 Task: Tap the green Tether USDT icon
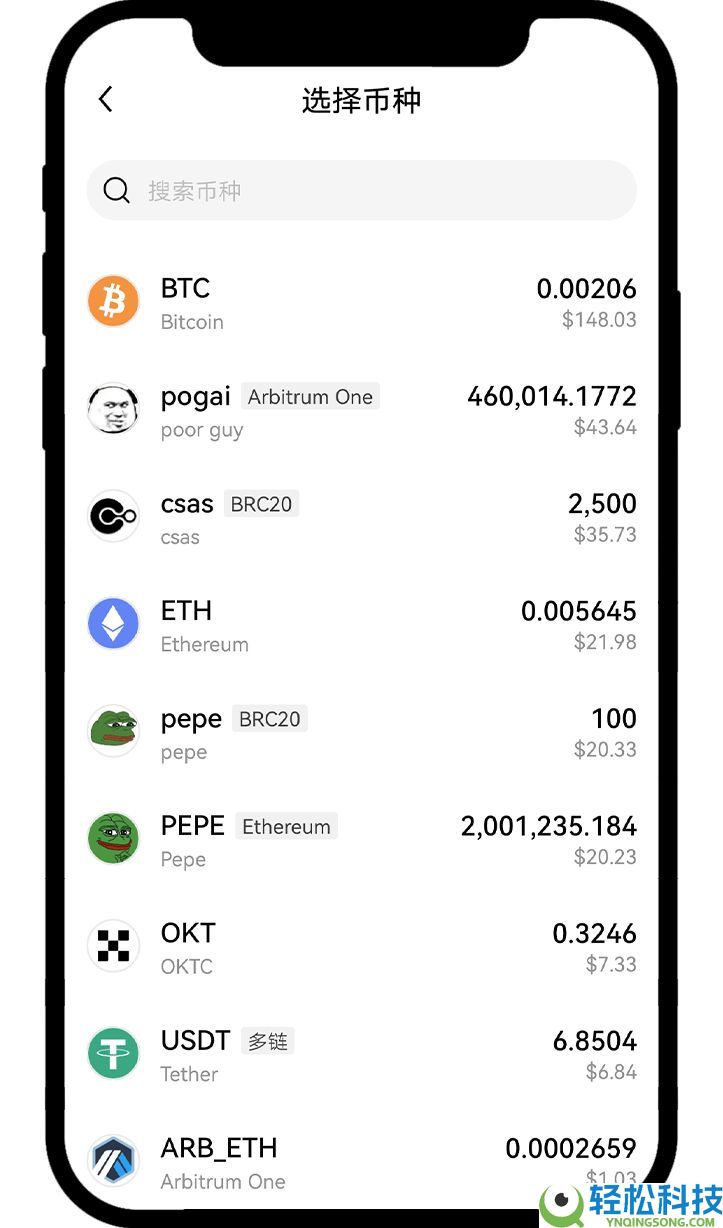[113, 1054]
